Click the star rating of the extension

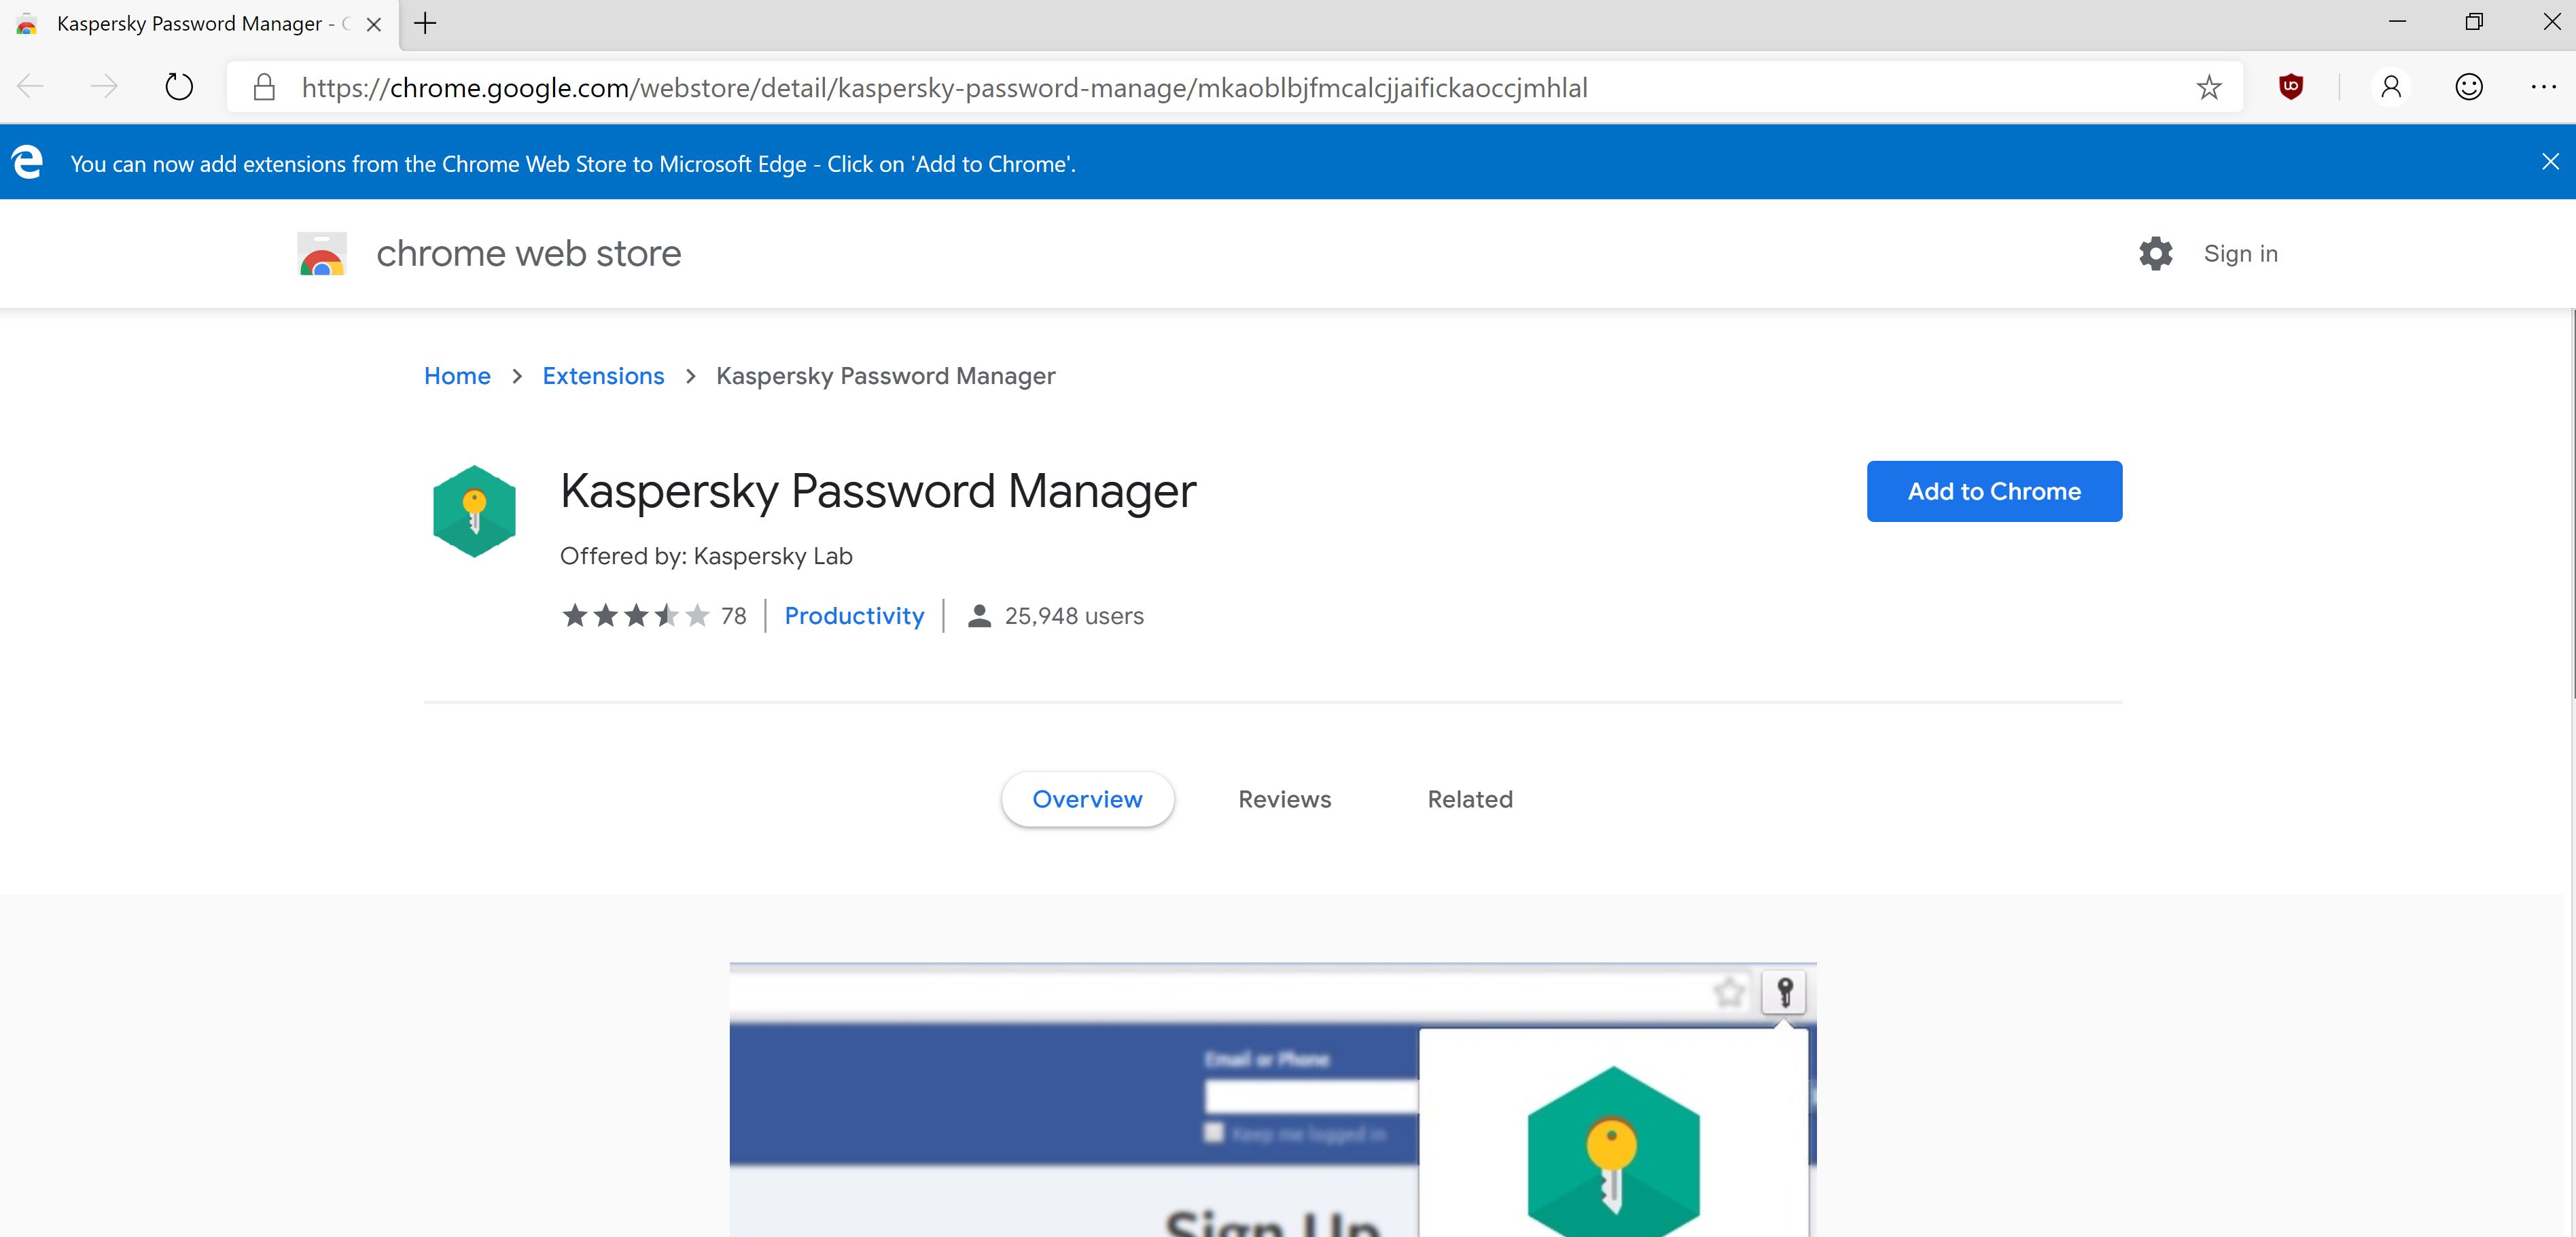pyautogui.click(x=635, y=616)
